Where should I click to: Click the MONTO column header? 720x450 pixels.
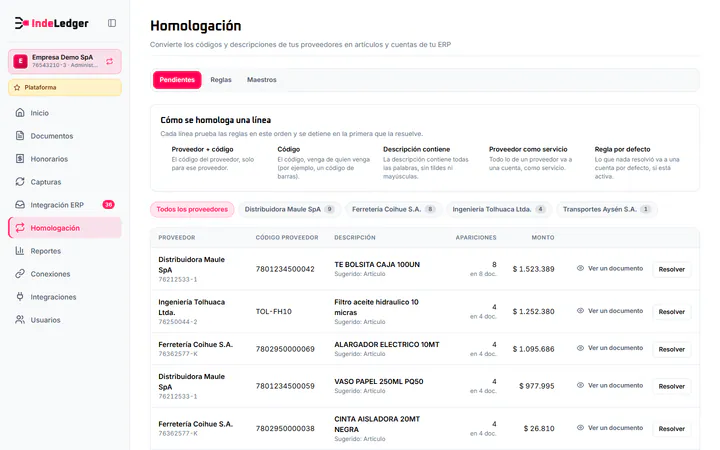(543, 237)
